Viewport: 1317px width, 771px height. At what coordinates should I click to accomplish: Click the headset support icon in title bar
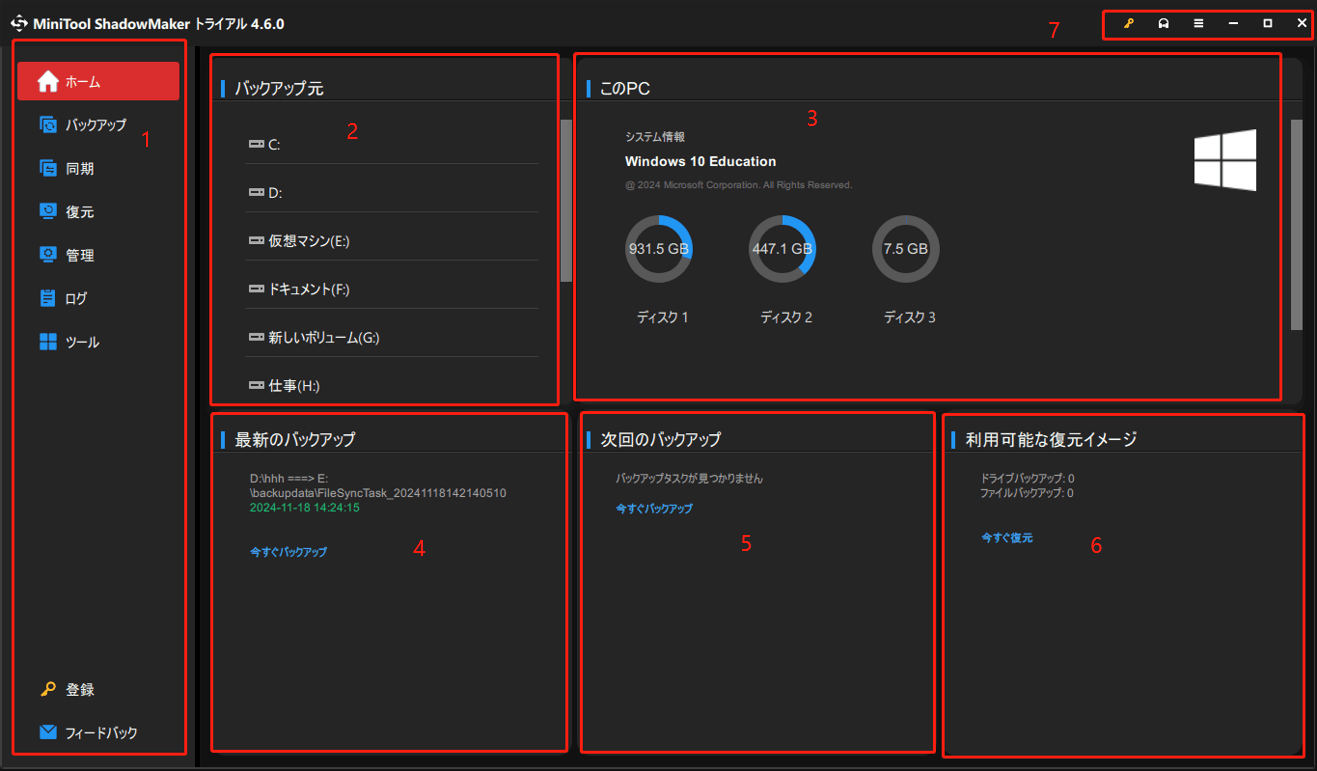click(1163, 23)
